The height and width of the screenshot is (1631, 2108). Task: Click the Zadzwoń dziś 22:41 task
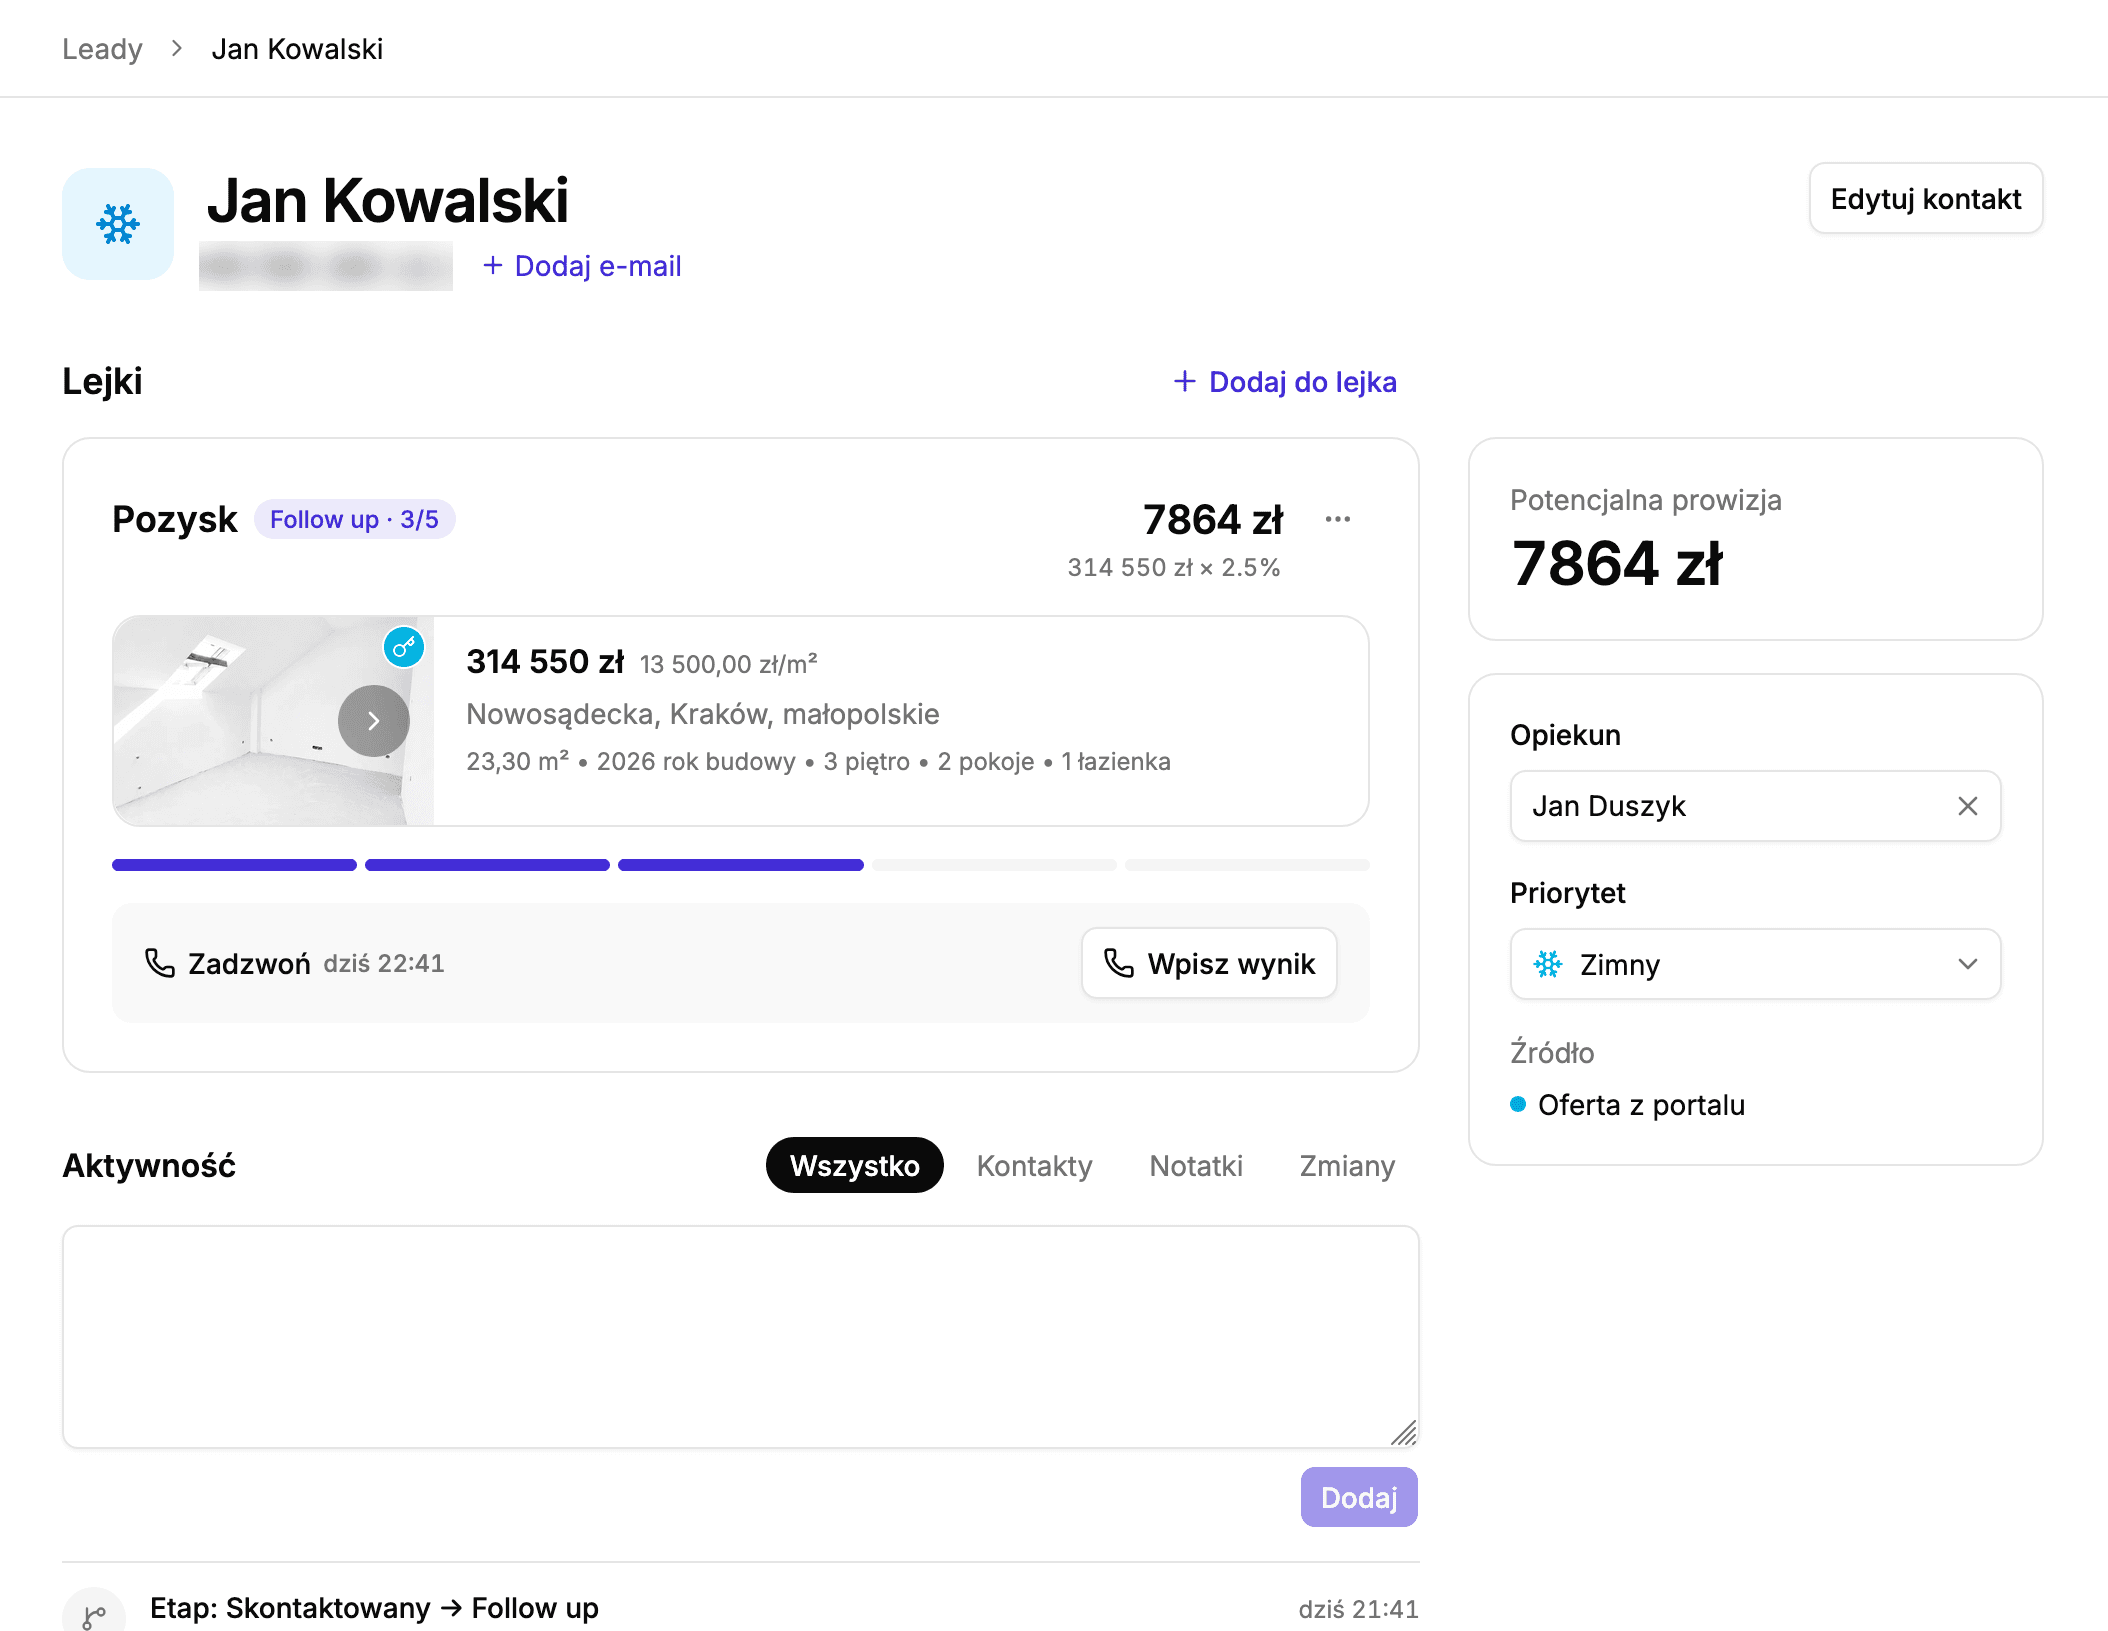(x=296, y=963)
